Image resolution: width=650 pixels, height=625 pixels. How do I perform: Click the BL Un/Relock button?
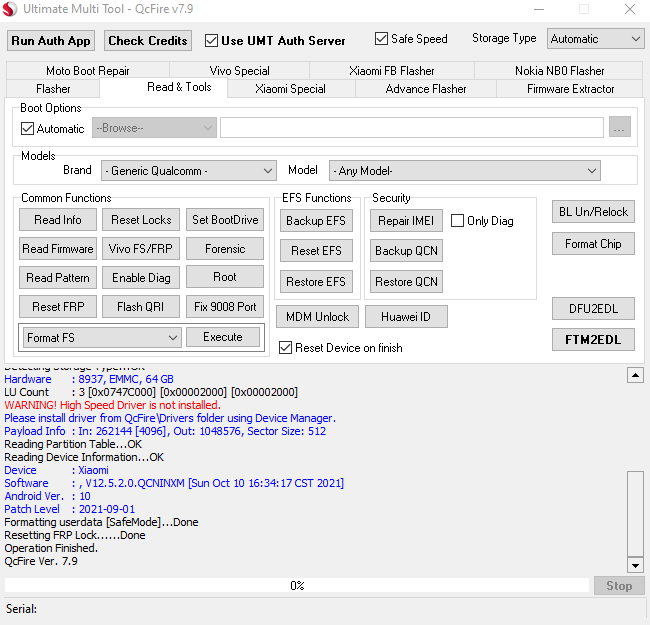click(x=593, y=212)
